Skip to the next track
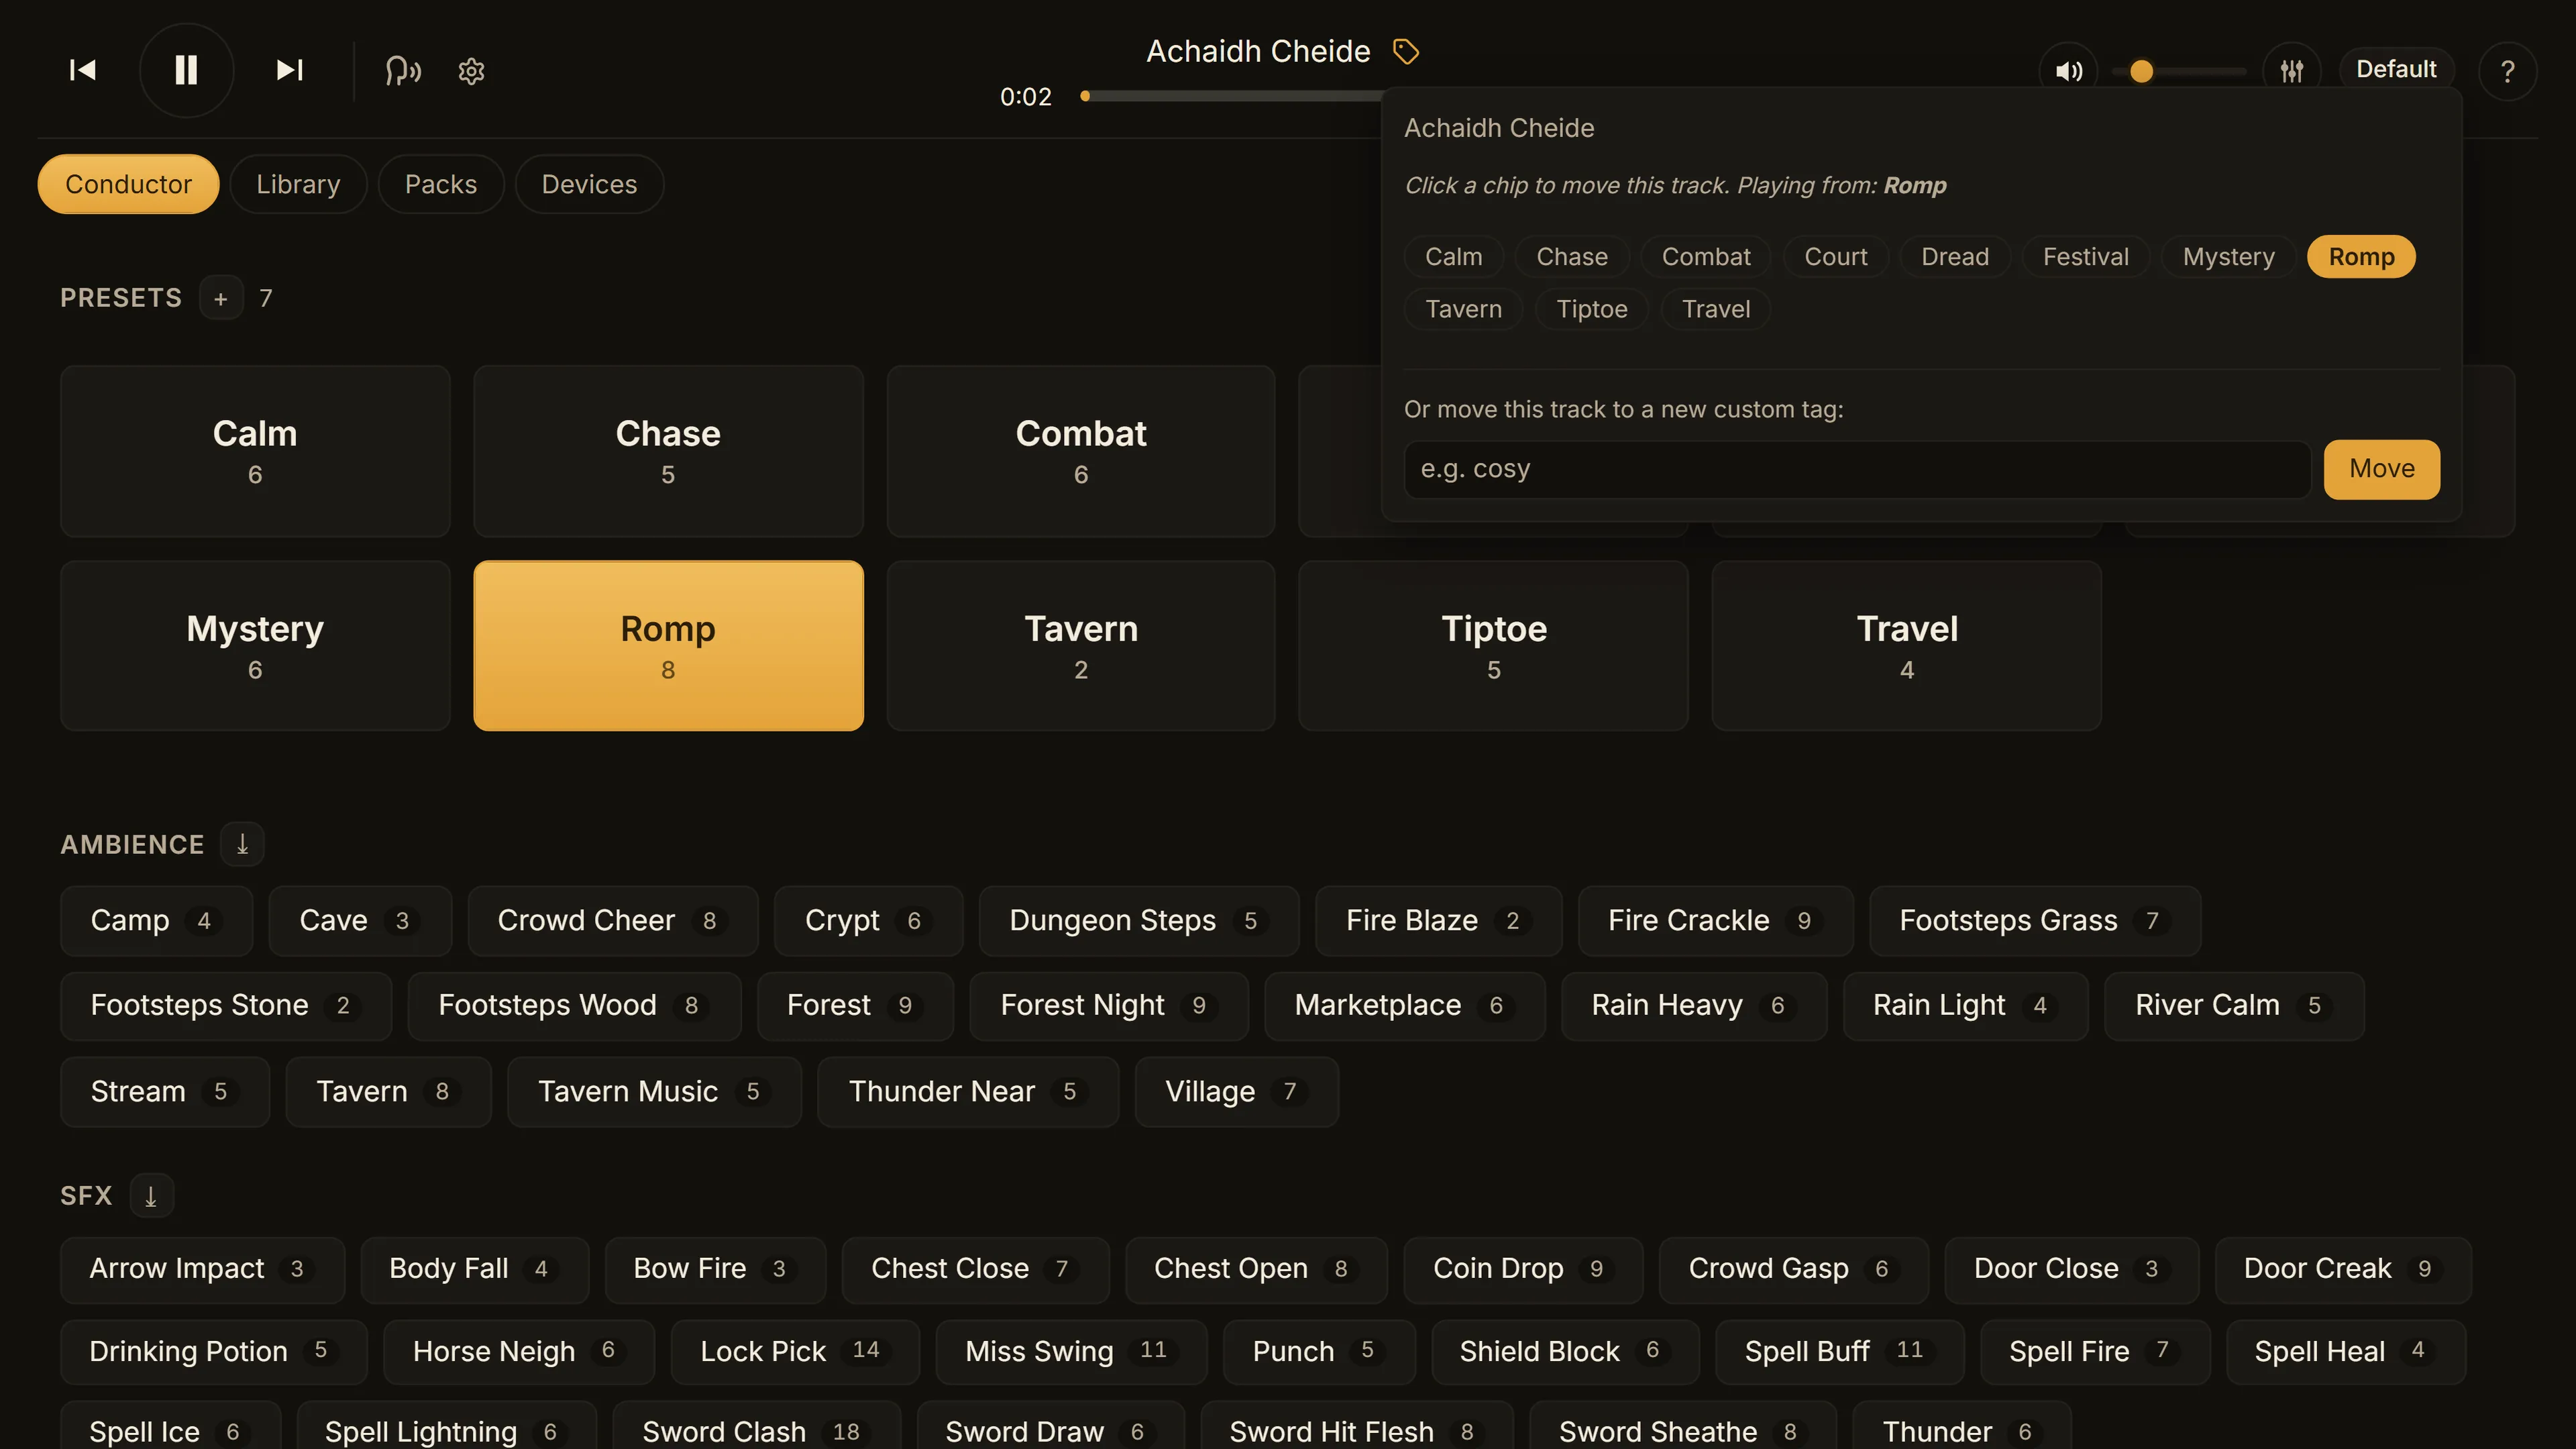2576x1449 pixels. pyautogui.click(x=289, y=70)
